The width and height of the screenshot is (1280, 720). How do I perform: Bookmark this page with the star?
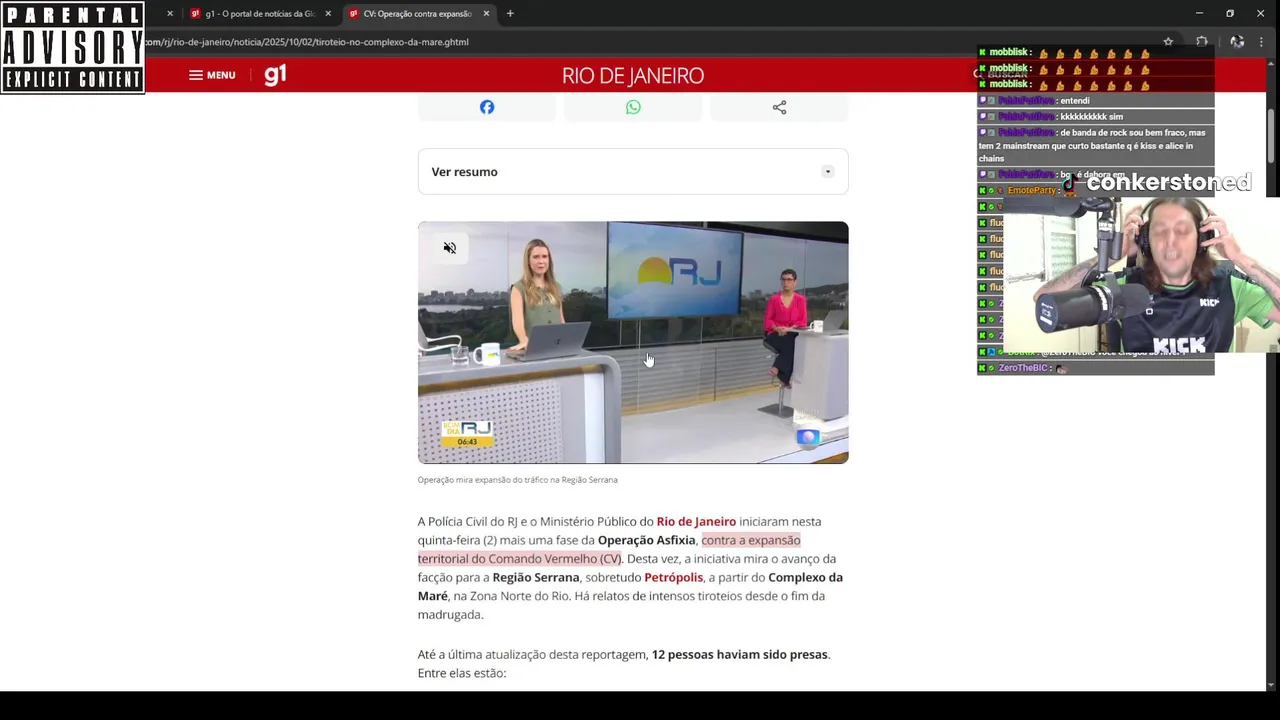coord(1168,42)
